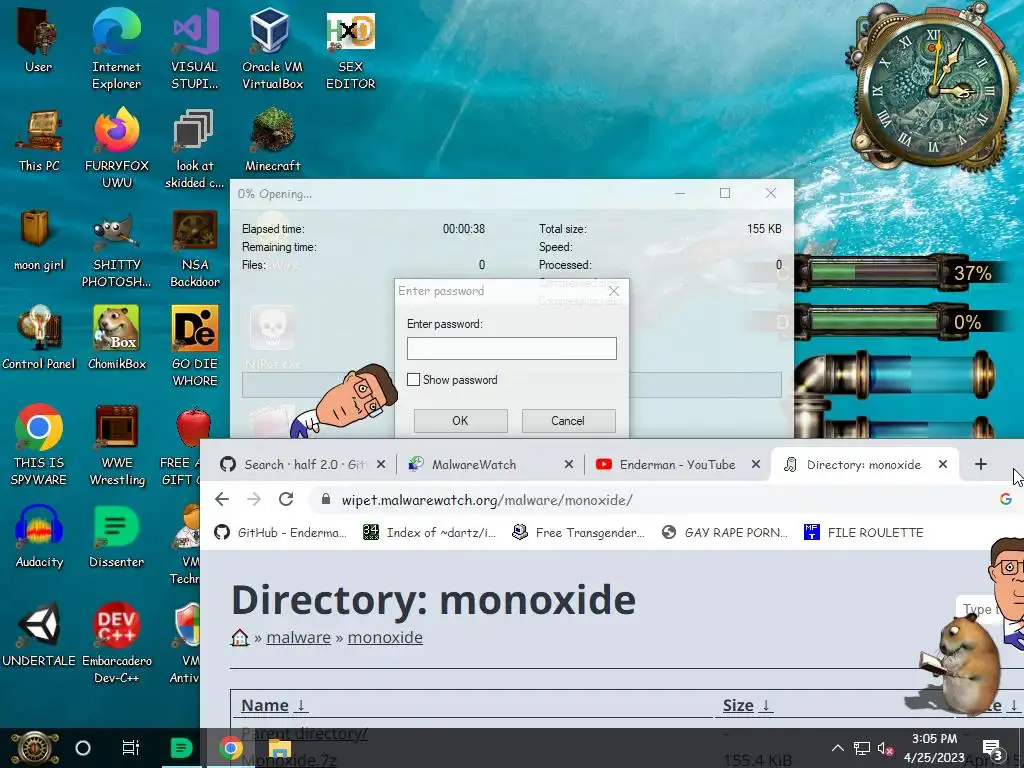Launch Audacity from the desktop
Screen dimensions: 1024x768
coord(39,536)
